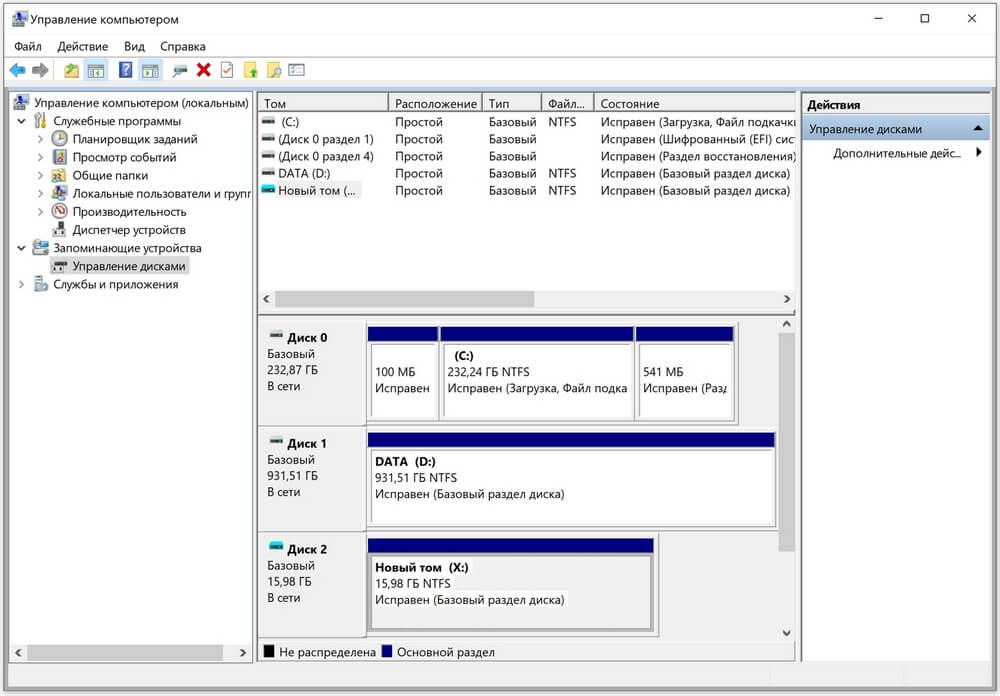Image resolution: width=1000 pixels, height=696 pixels.
Task: Select the DATA (D:) partition block
Action: (x=571, y=487)
